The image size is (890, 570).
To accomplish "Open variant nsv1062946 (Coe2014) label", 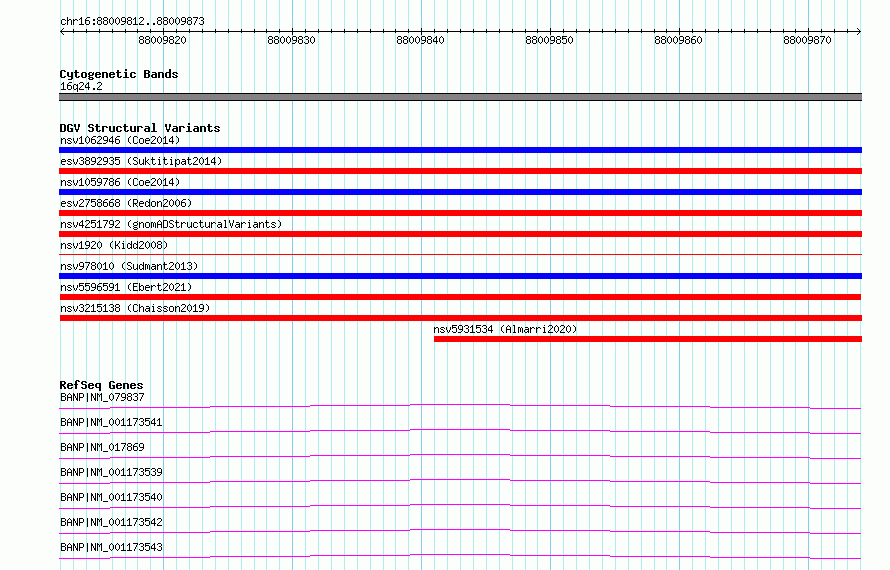I will [x=120, y=140].
